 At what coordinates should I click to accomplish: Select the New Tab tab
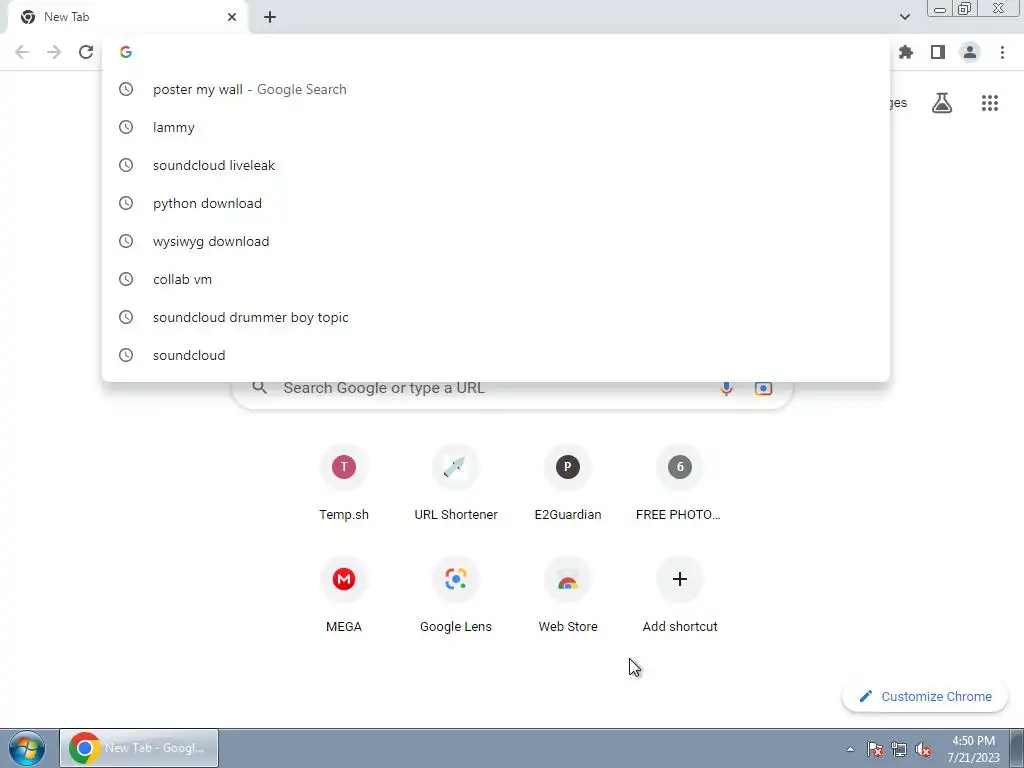pyautogui.click(x=125, y=18)
